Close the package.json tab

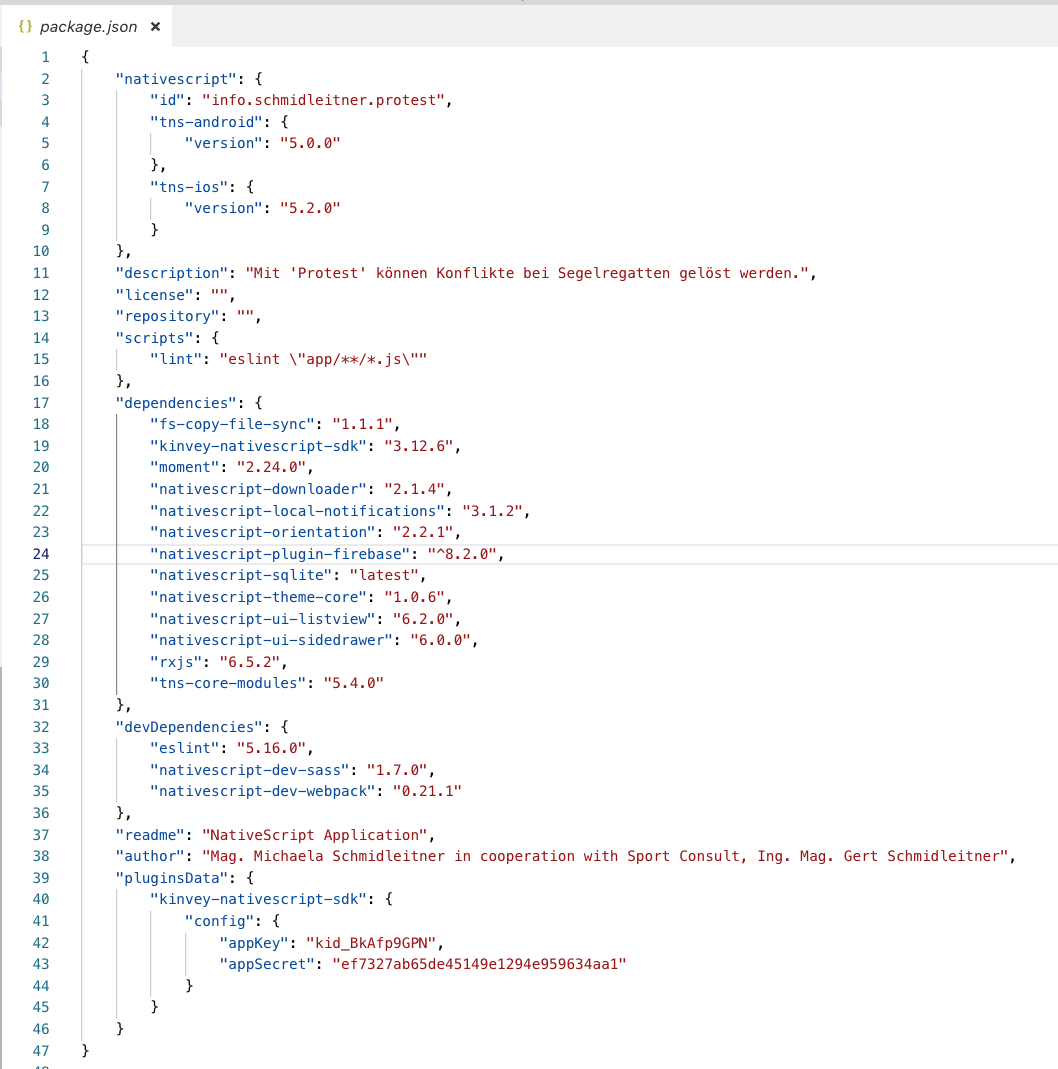click(155, 27)
